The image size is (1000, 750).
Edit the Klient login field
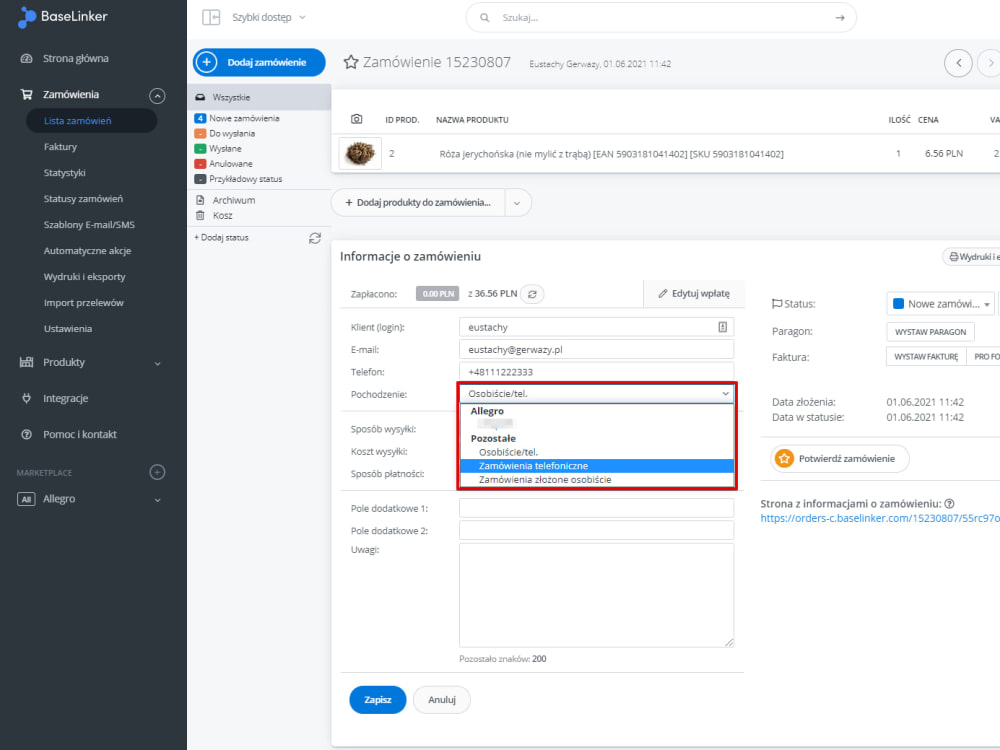click(x=596, y=327)
